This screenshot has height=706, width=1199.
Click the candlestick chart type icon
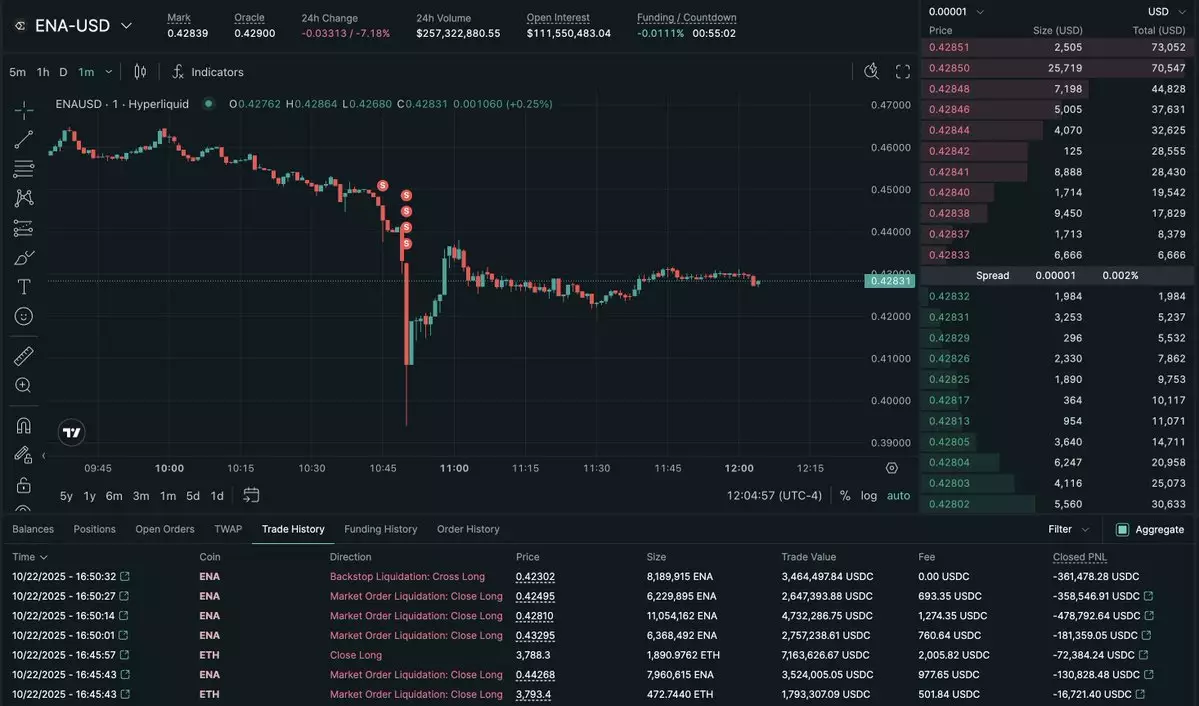tap(140, 72)
